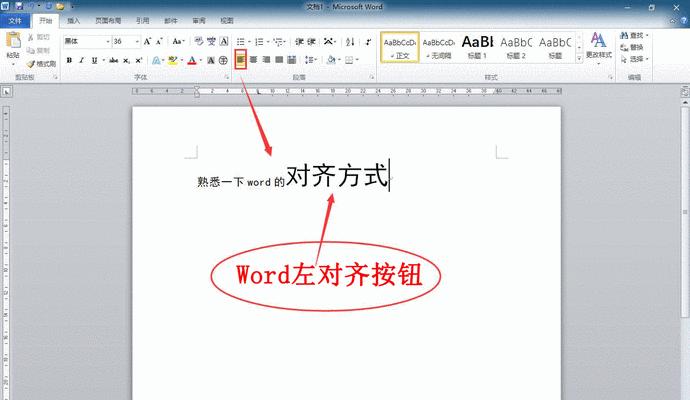690x400 pixels.
Task: Toggle Subscript formatting
Action: (x=126, y=60)
